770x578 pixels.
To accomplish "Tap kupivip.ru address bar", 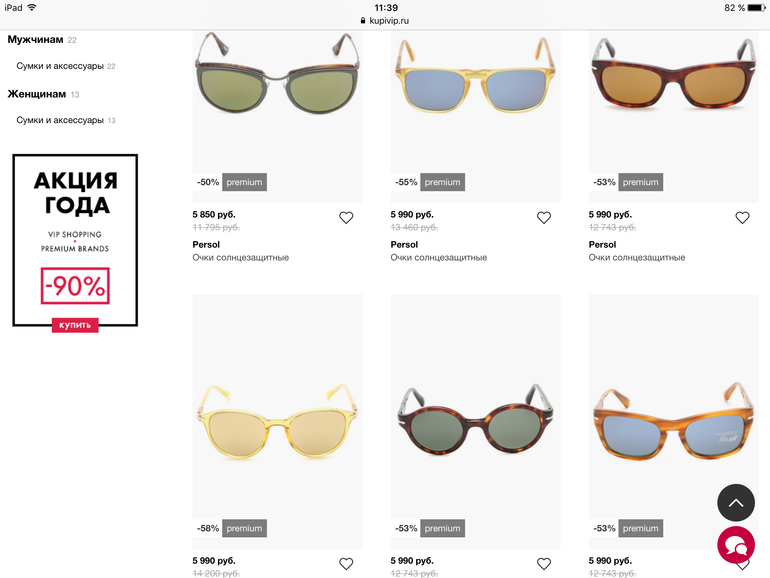I will (385, 21).
